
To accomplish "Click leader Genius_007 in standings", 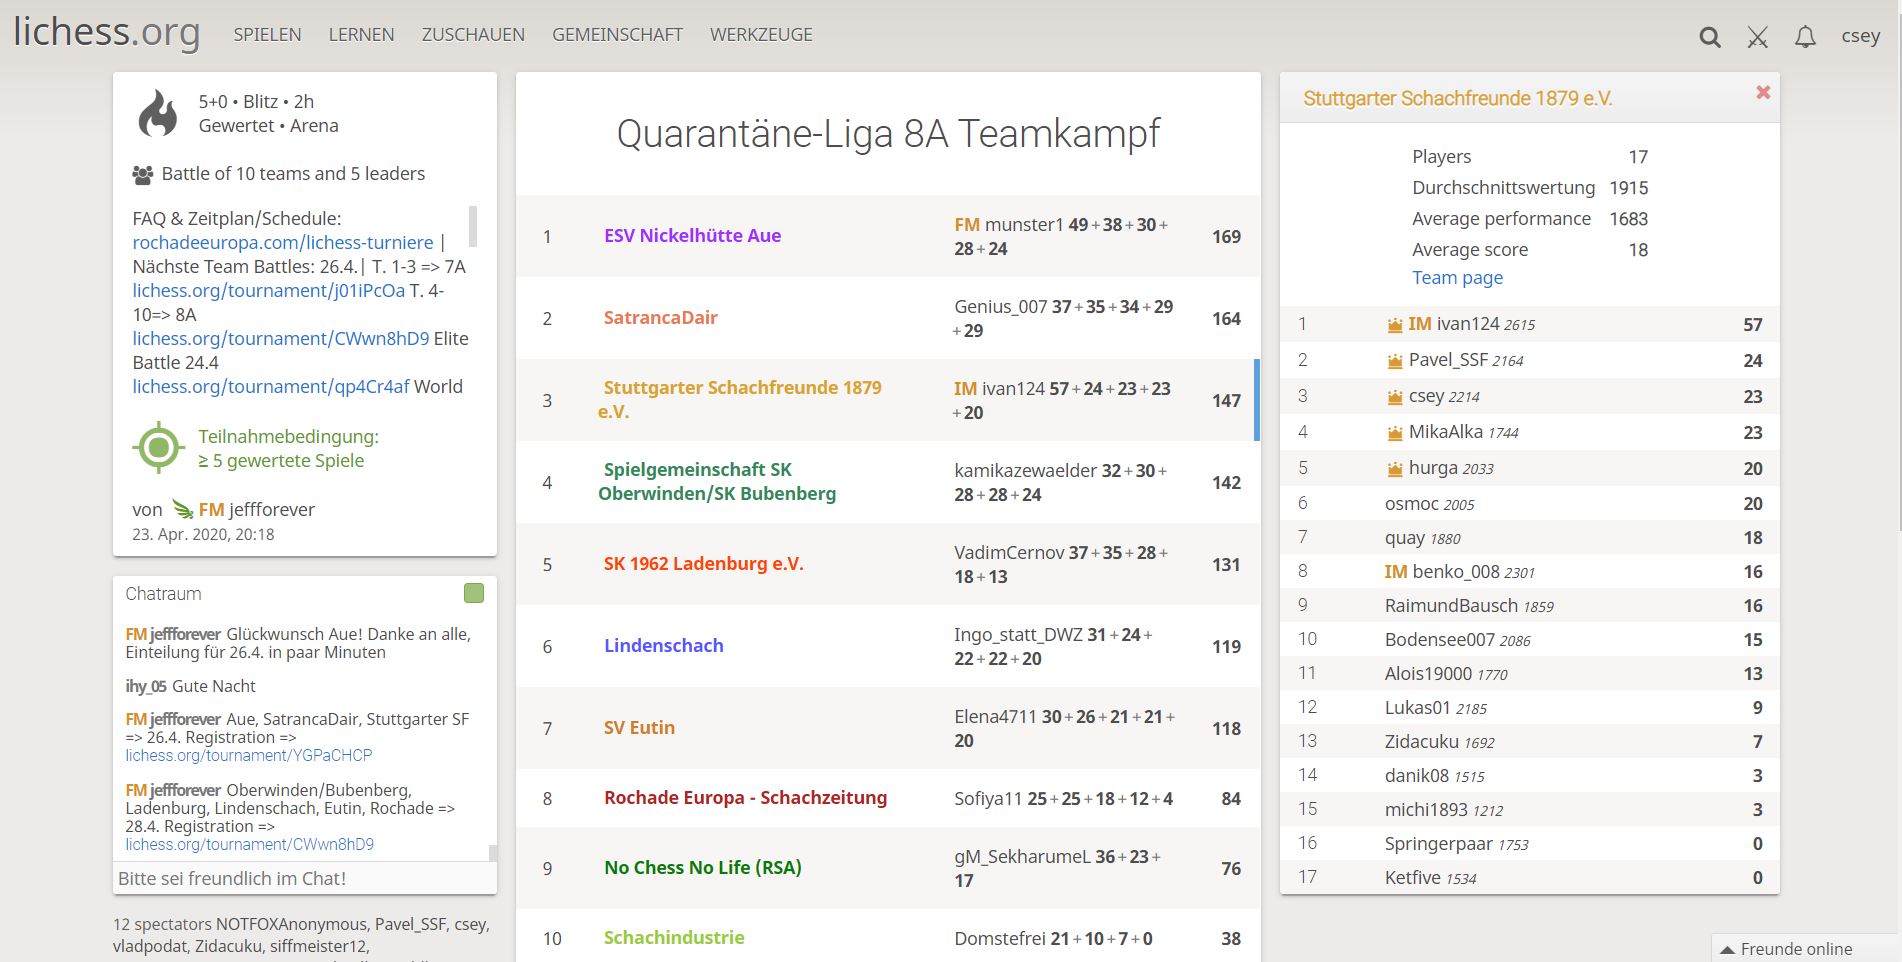I will point(1000,307).
